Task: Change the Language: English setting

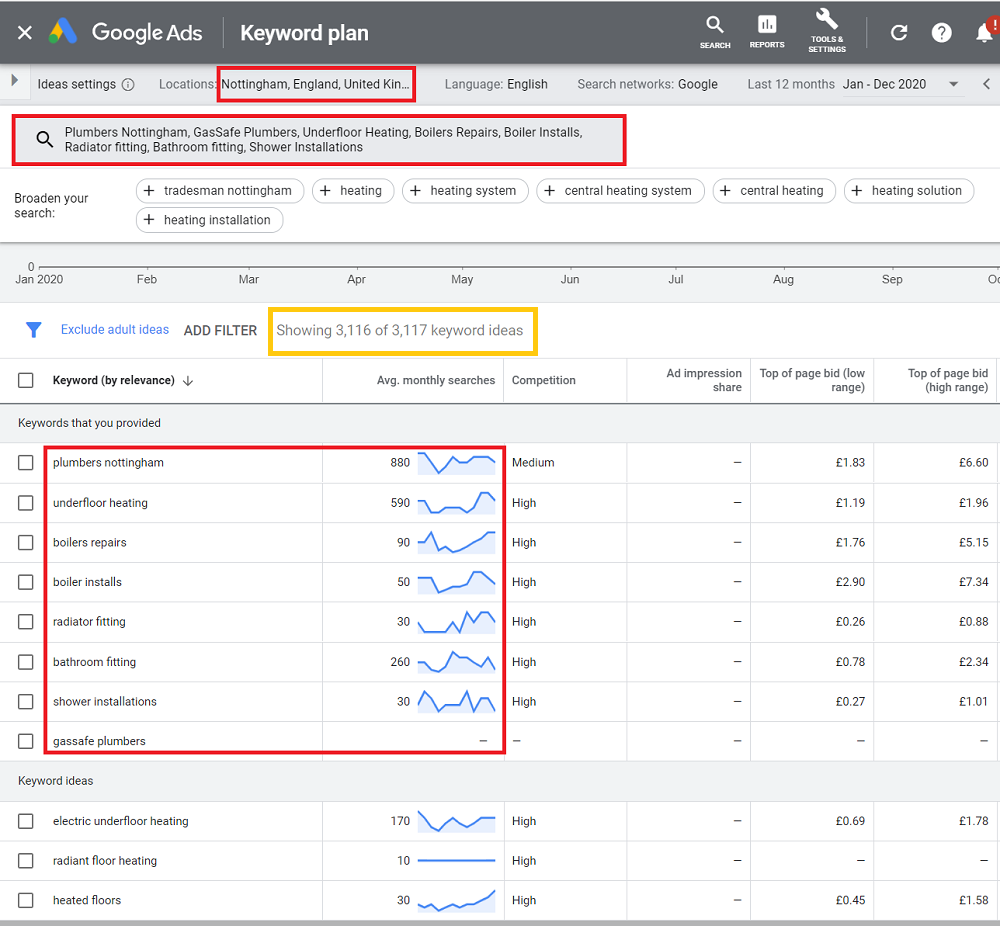Action: coord(496,84)
